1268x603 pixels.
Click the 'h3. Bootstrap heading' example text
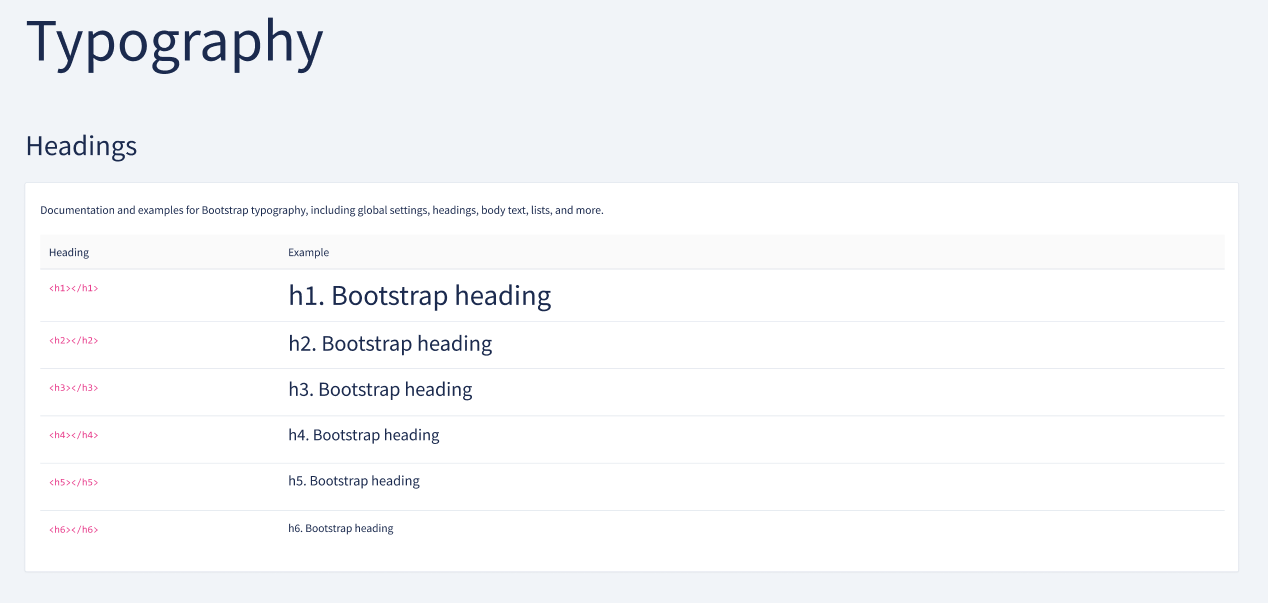pos(380,390)
